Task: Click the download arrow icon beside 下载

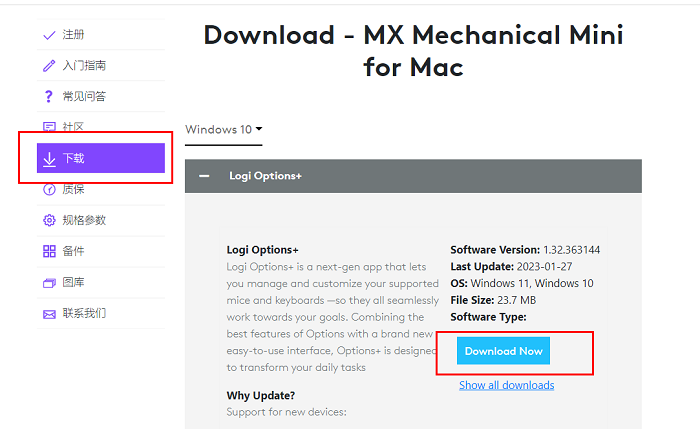Action: [x=49, y=159]
